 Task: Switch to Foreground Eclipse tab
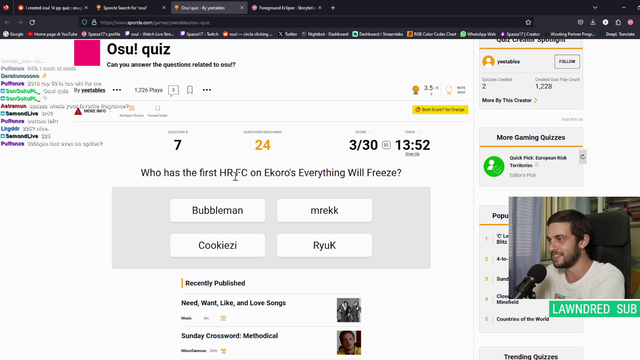pos(287,8)
